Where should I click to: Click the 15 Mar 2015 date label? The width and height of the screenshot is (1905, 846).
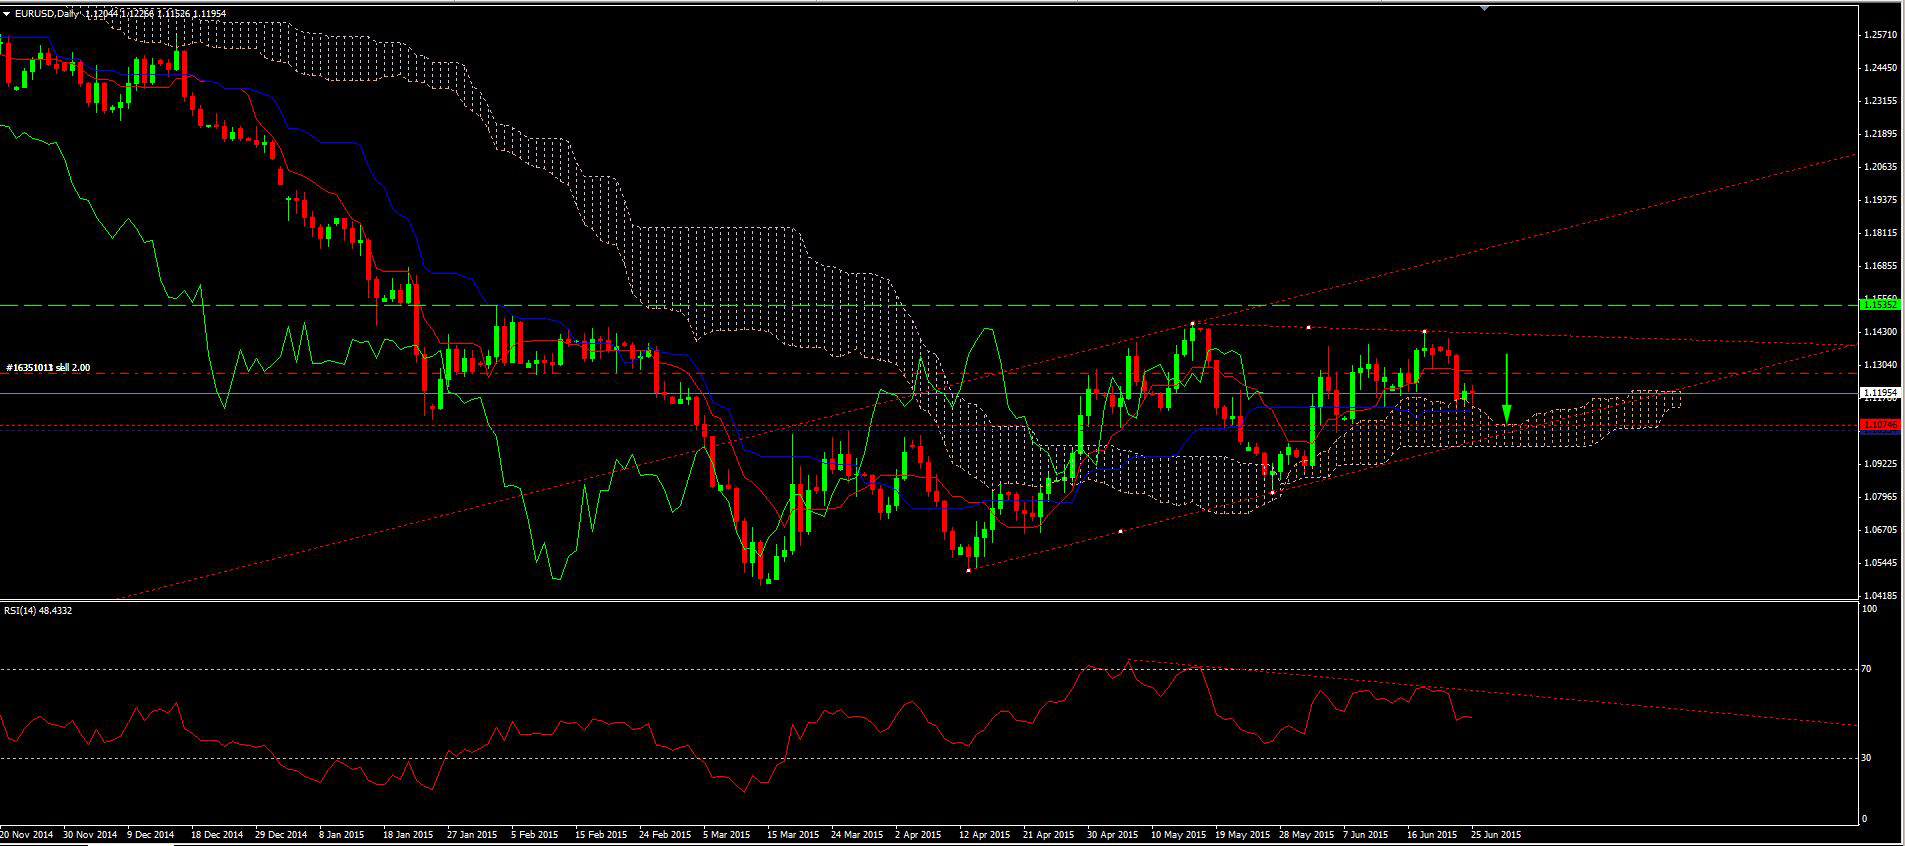click(791, 834)
